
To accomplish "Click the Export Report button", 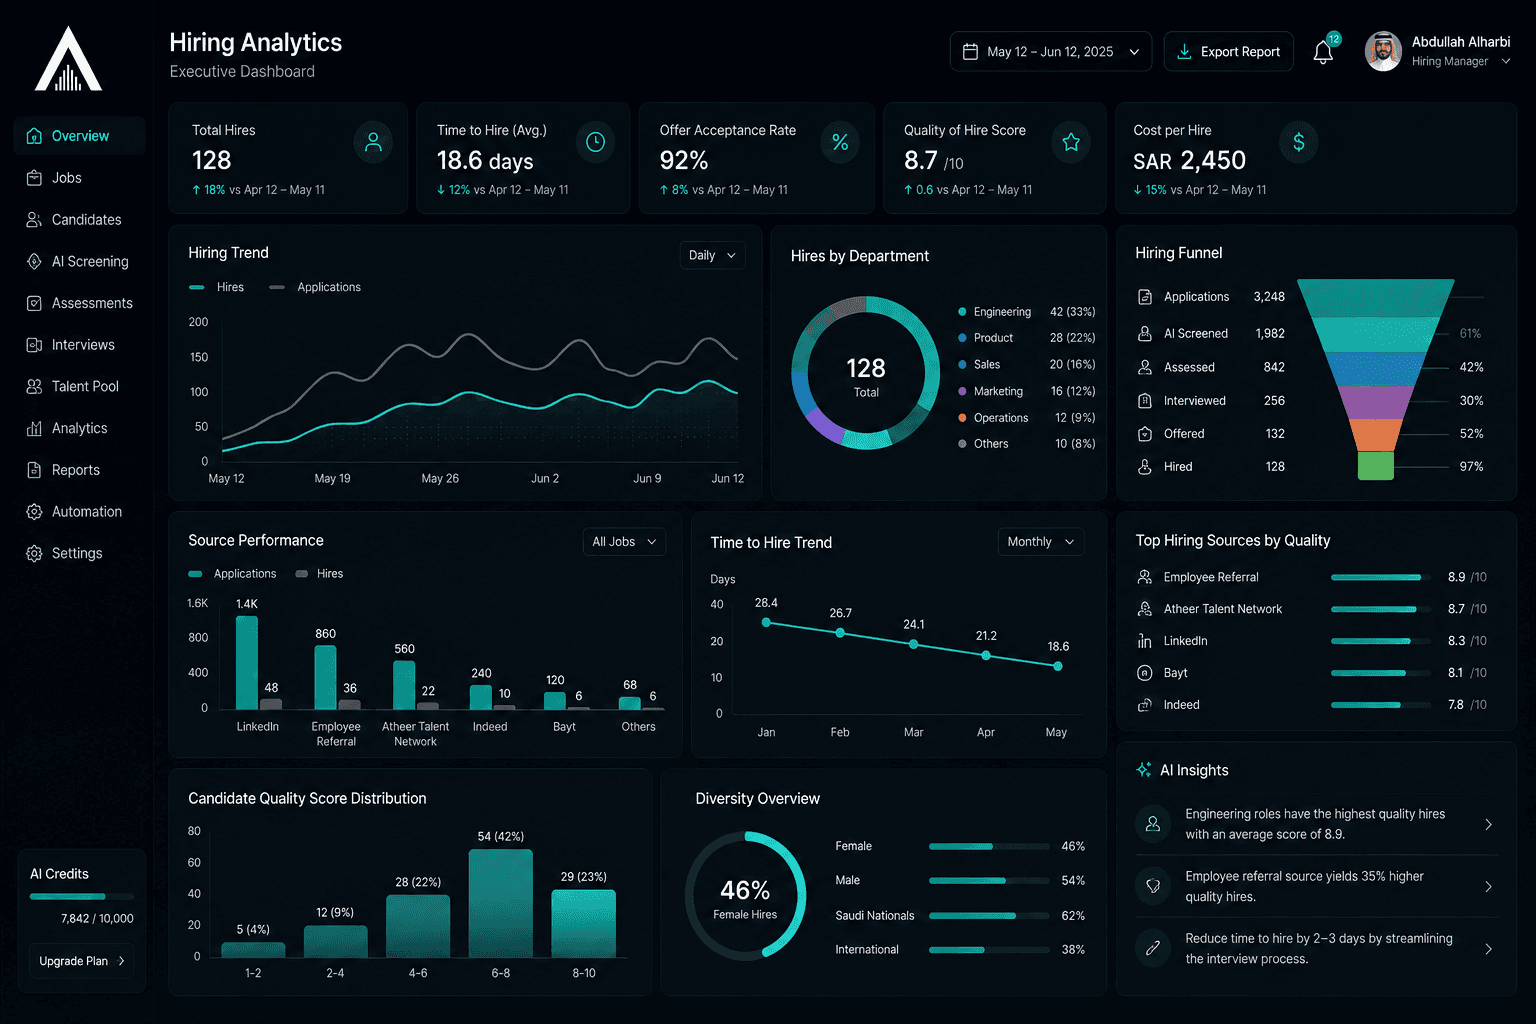I will [x=1229, y=52].
